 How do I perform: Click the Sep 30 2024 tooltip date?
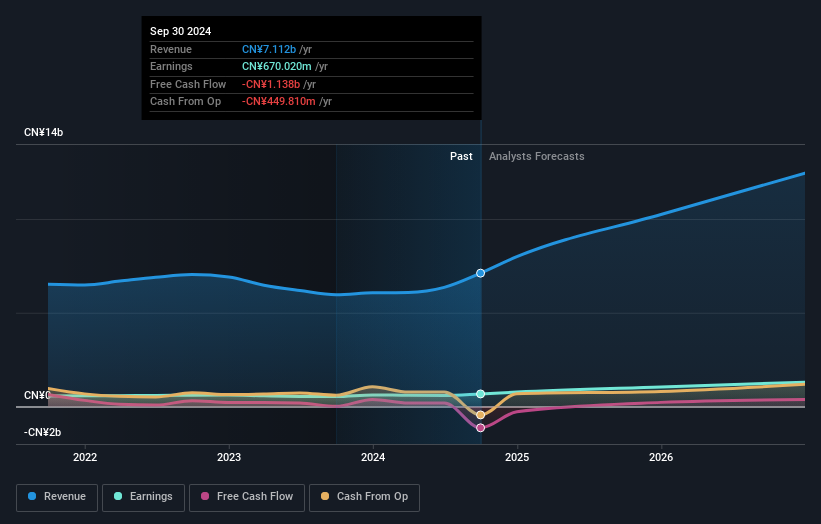pyautogui.click(x=181, y=32)
